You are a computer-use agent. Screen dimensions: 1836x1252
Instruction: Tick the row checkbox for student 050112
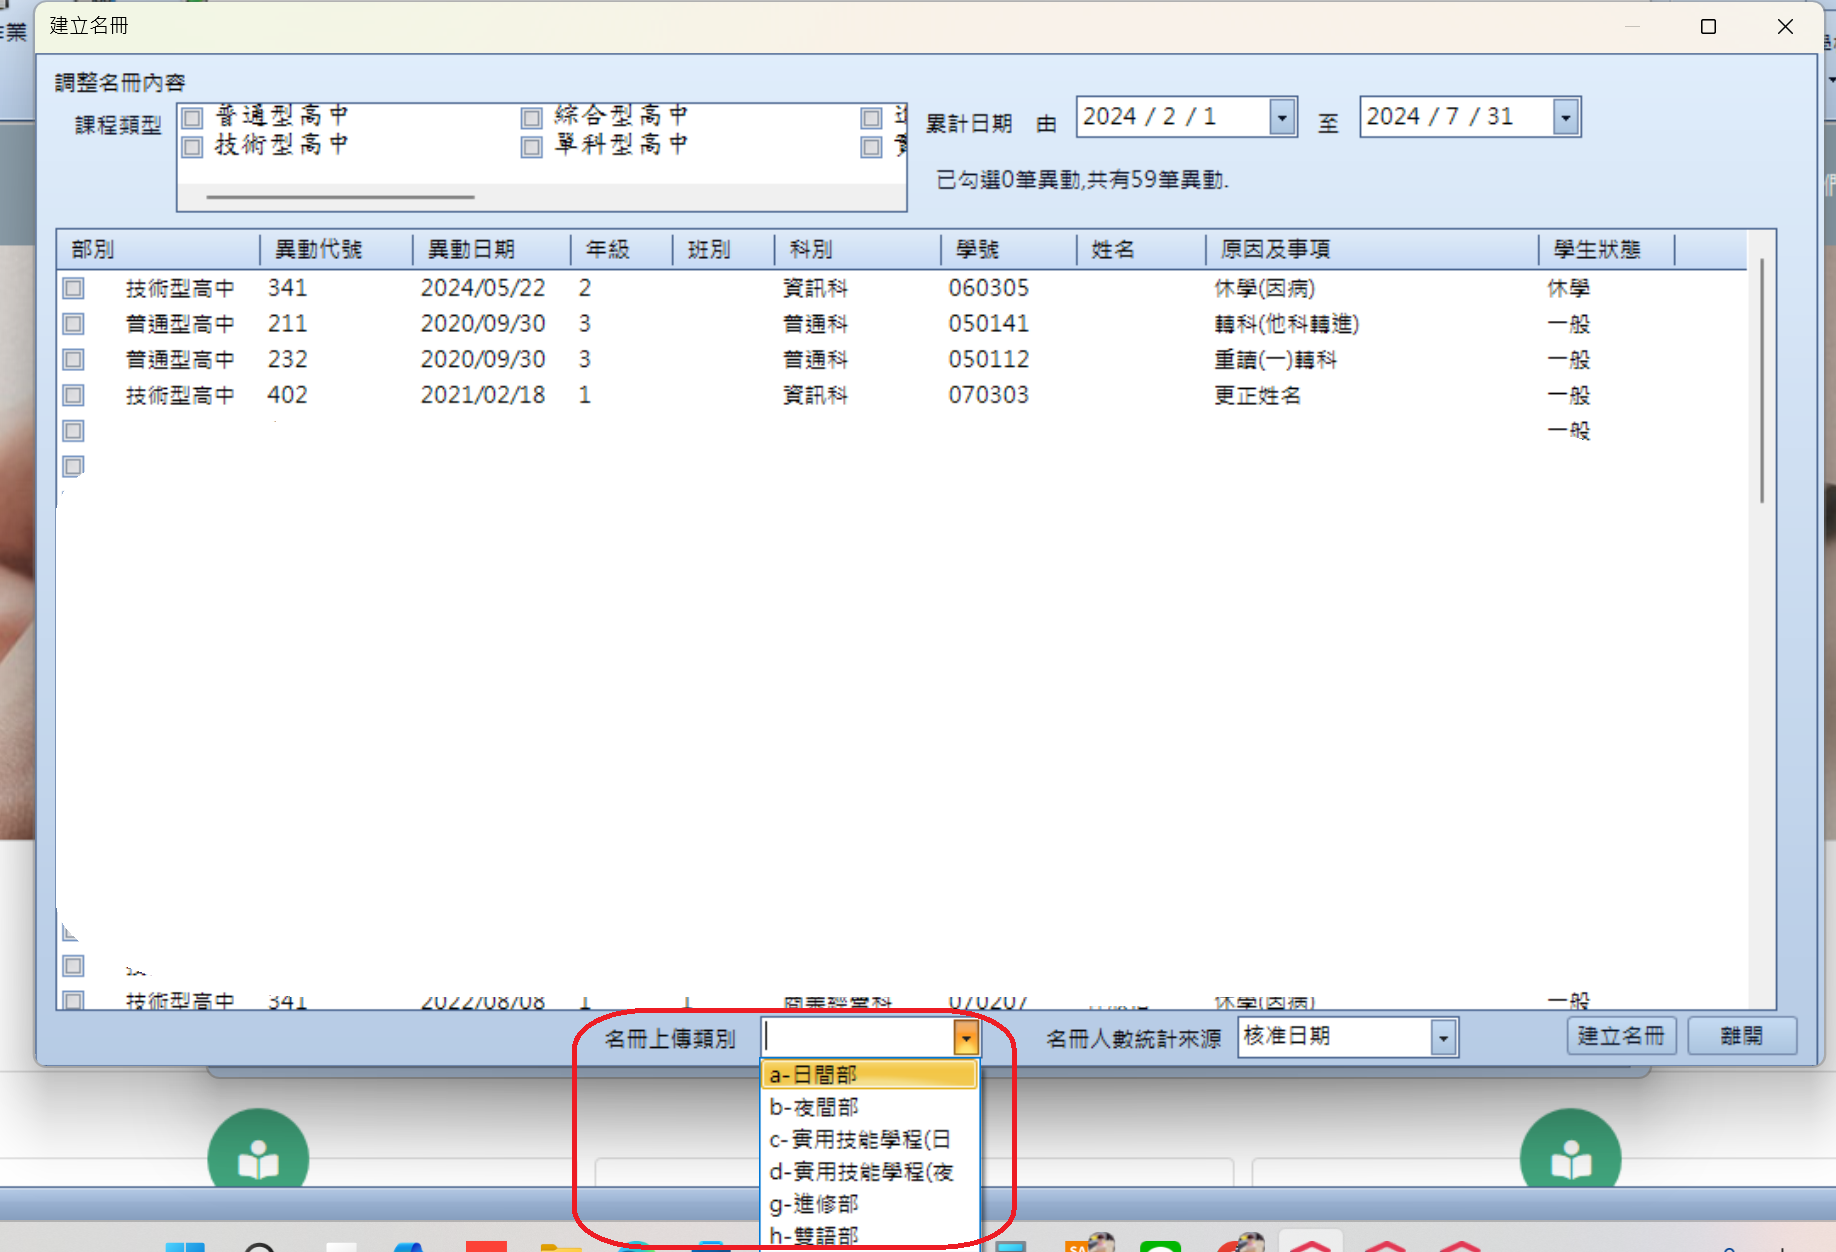(x=73, y=359)
